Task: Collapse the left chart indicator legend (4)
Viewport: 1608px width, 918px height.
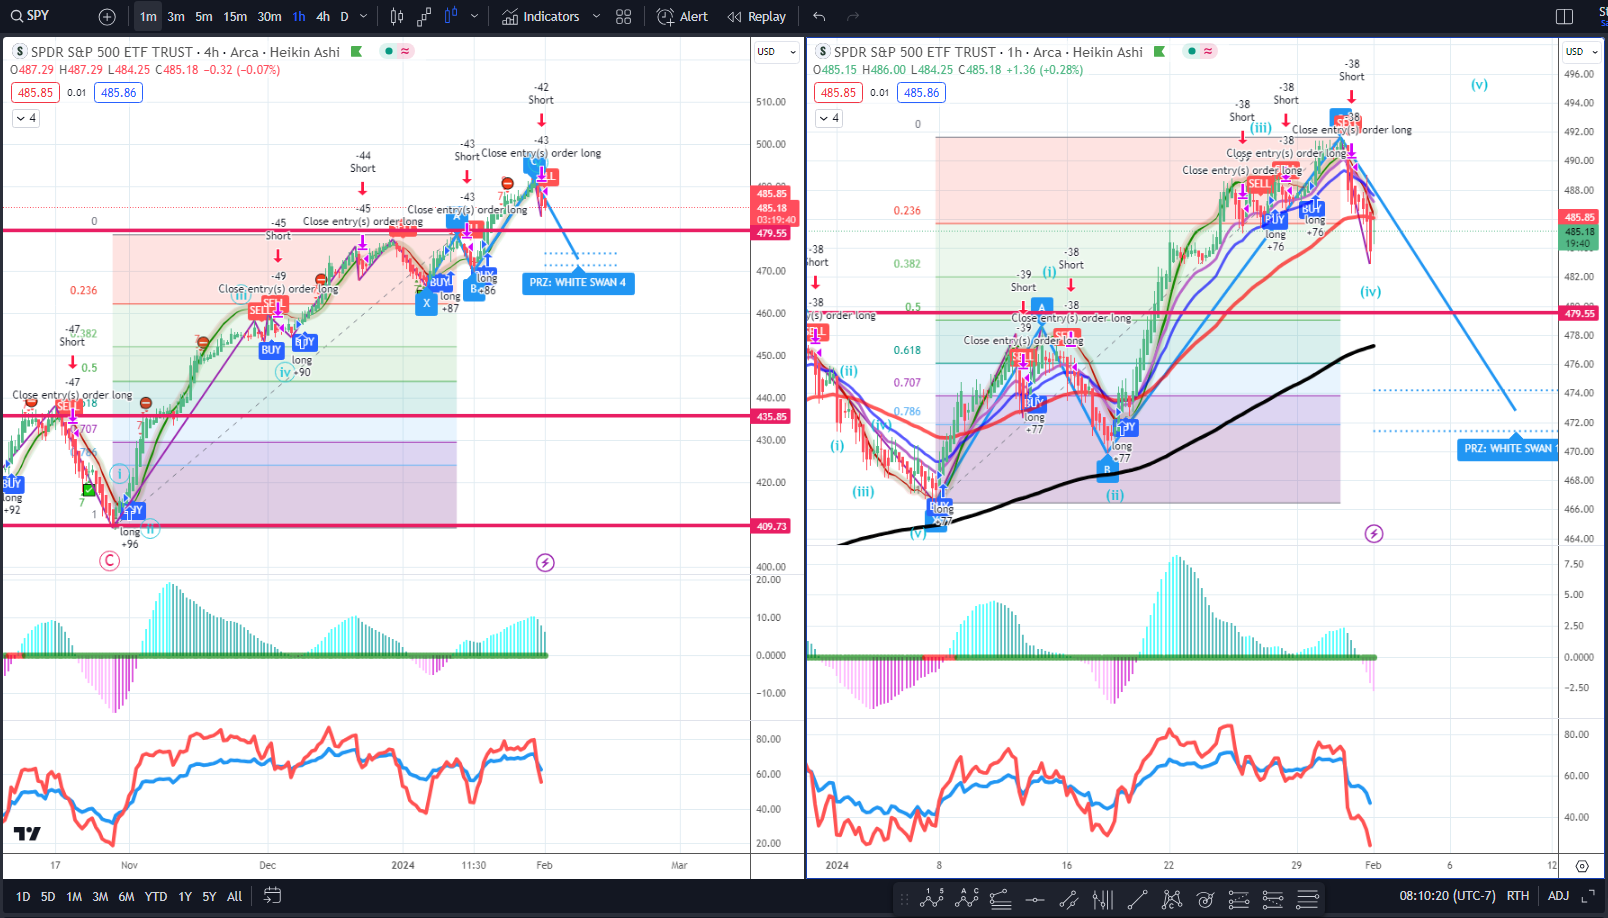Action: point(26,118)
